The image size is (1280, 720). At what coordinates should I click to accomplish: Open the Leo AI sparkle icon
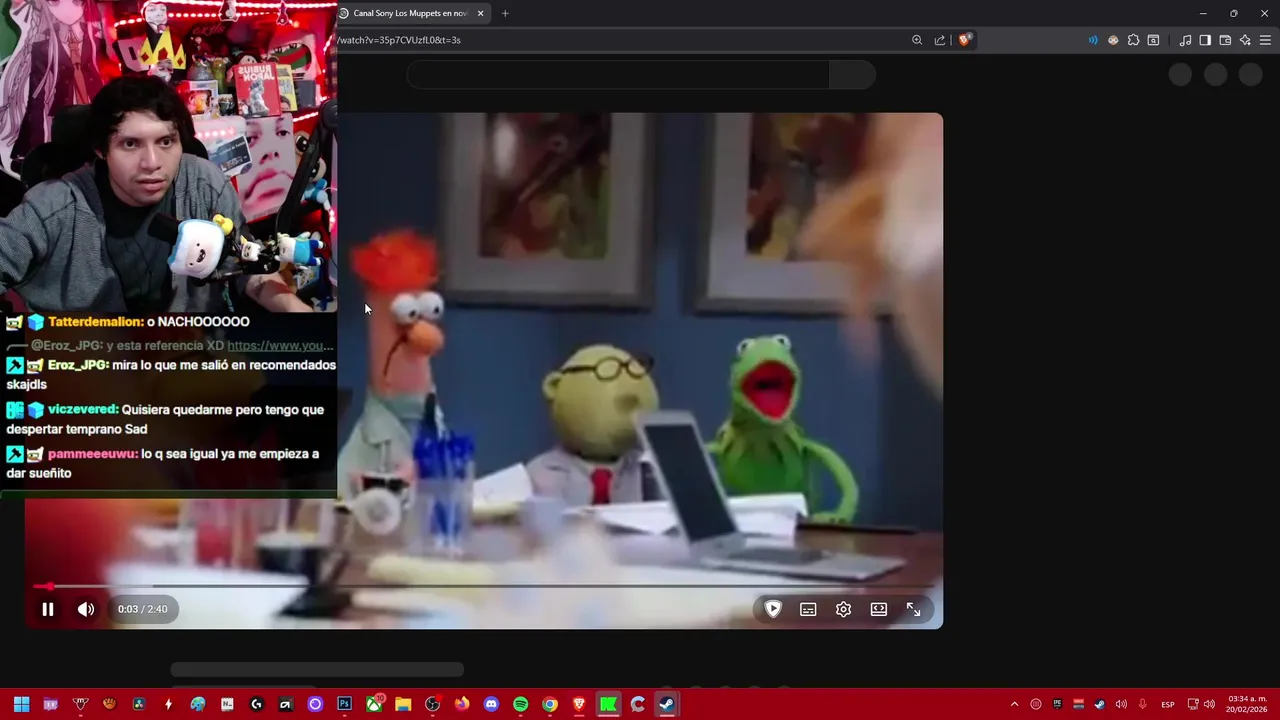pos(1245,40)
